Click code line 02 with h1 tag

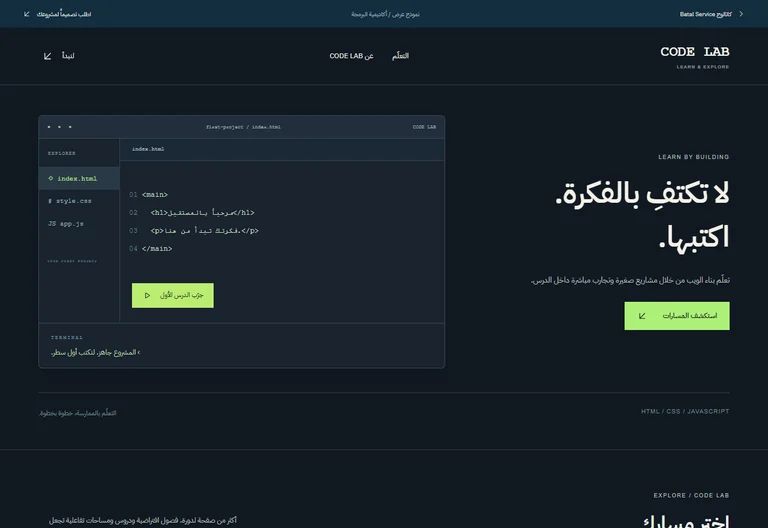pyautogui.click(x=192, y=213)
